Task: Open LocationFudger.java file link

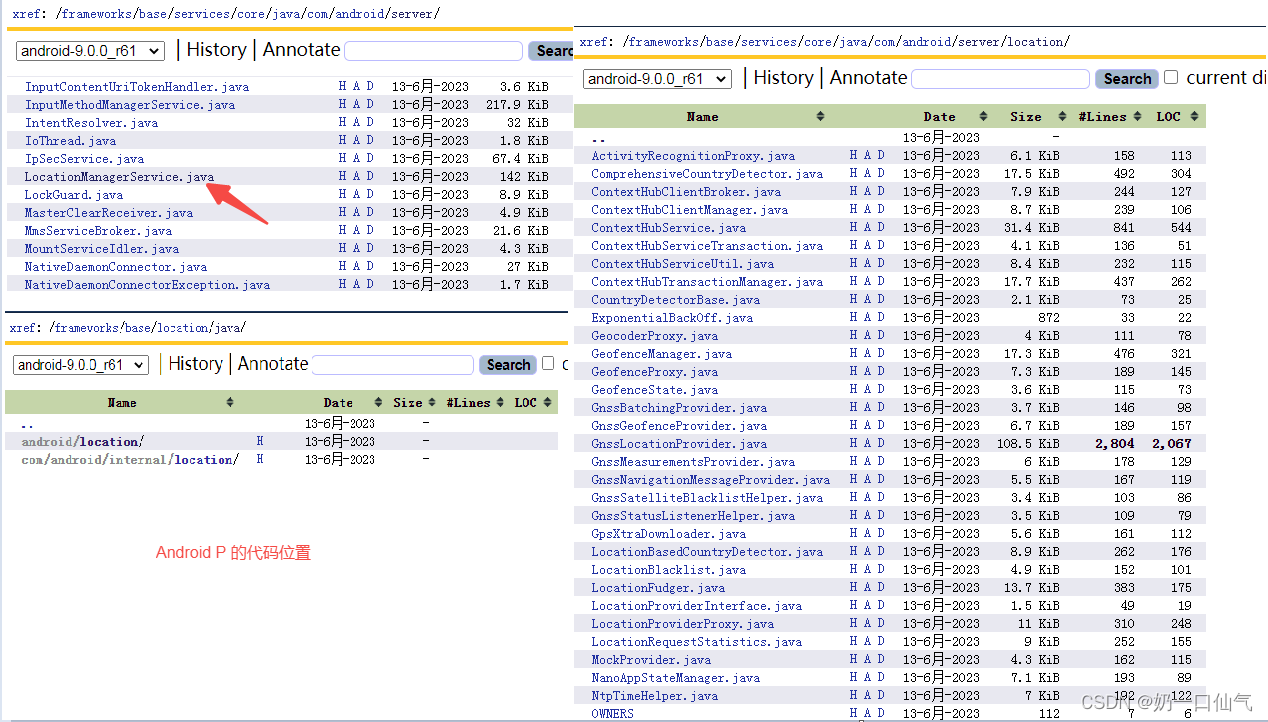Action: (x=658, y=588)
